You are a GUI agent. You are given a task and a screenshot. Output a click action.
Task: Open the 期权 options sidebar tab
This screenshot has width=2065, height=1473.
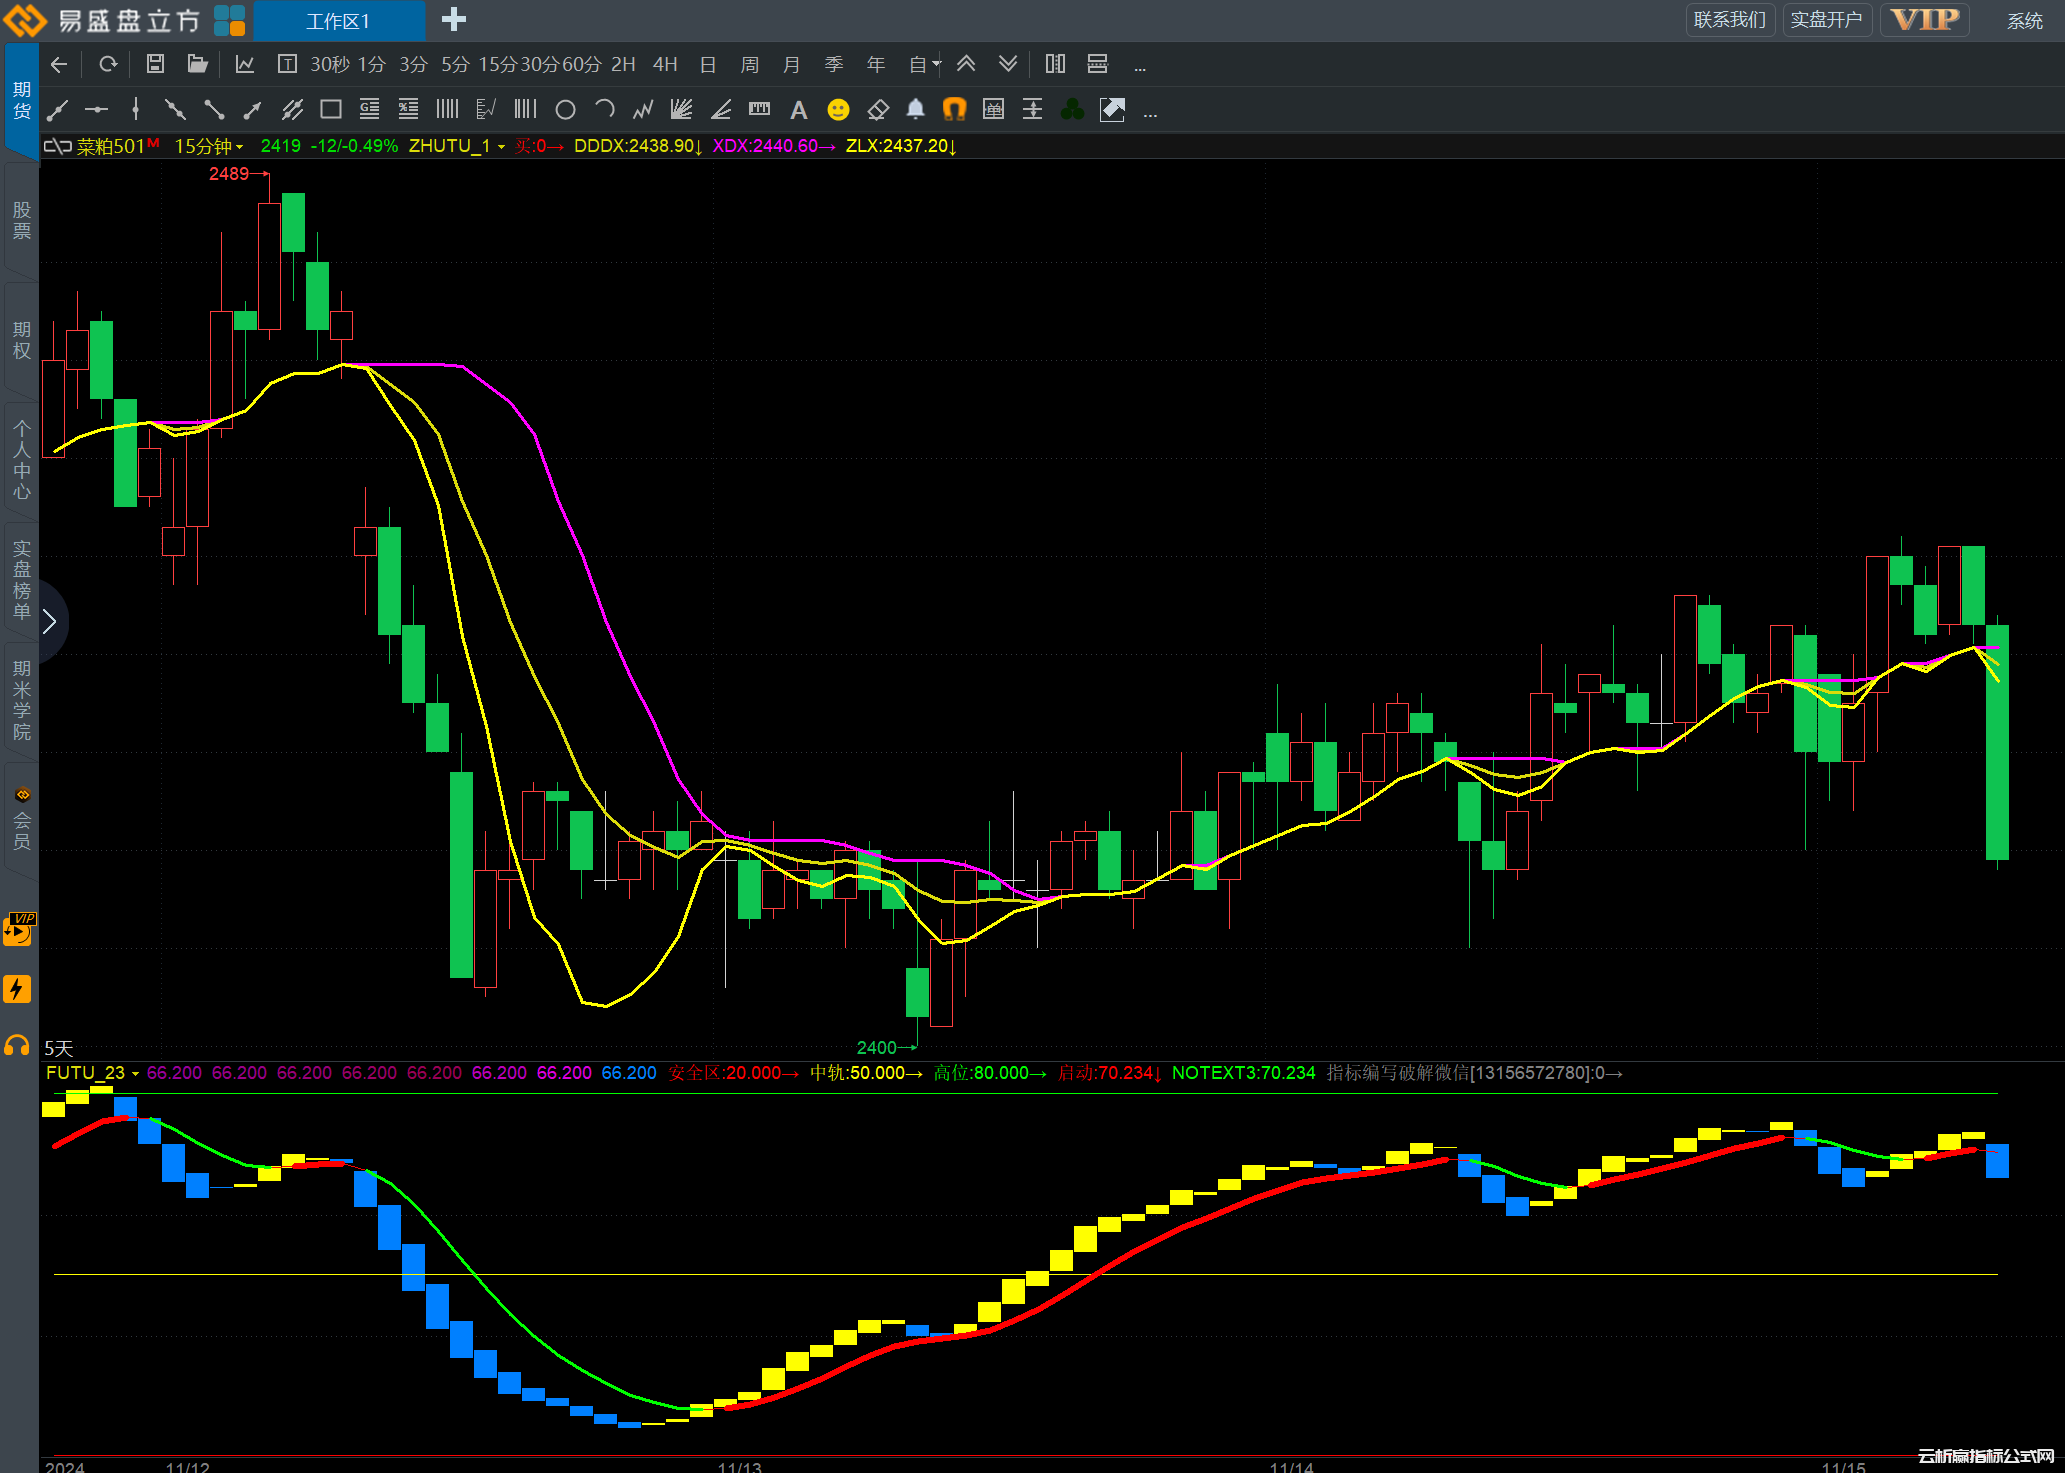coord(21,340)
